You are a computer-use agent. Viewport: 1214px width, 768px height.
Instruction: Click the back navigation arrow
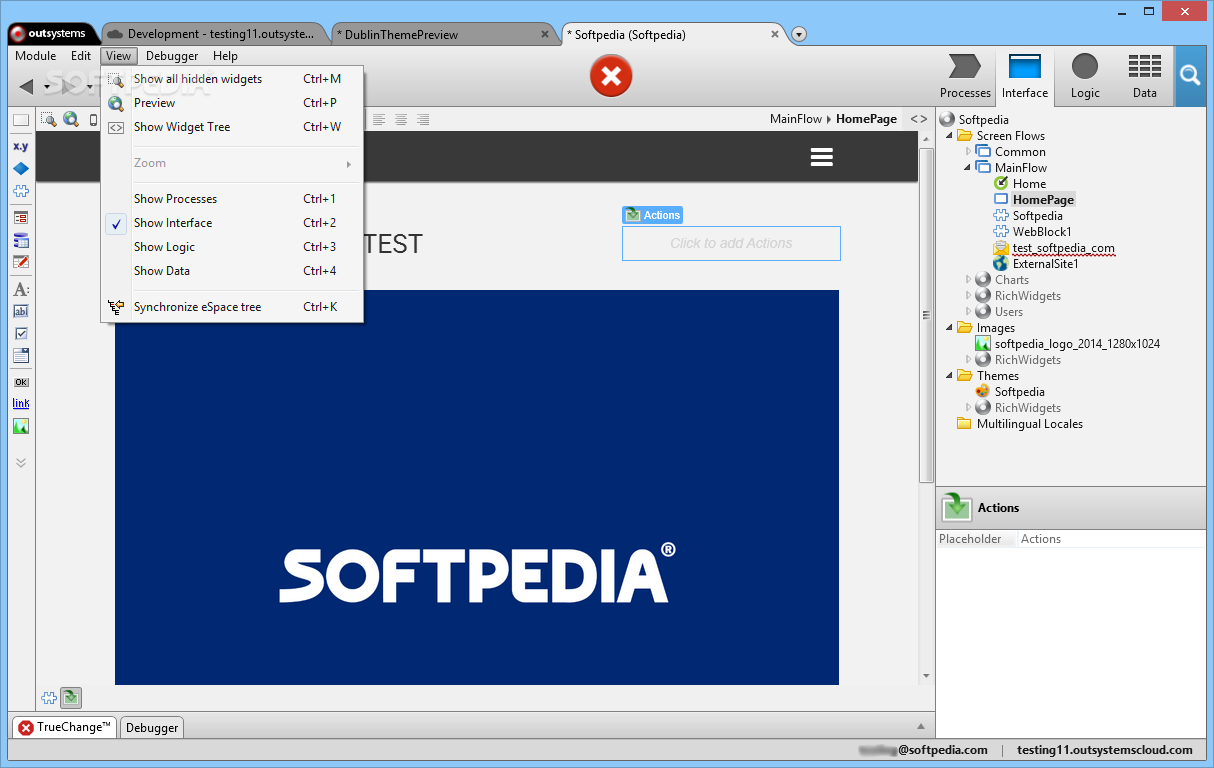(26, 86)
